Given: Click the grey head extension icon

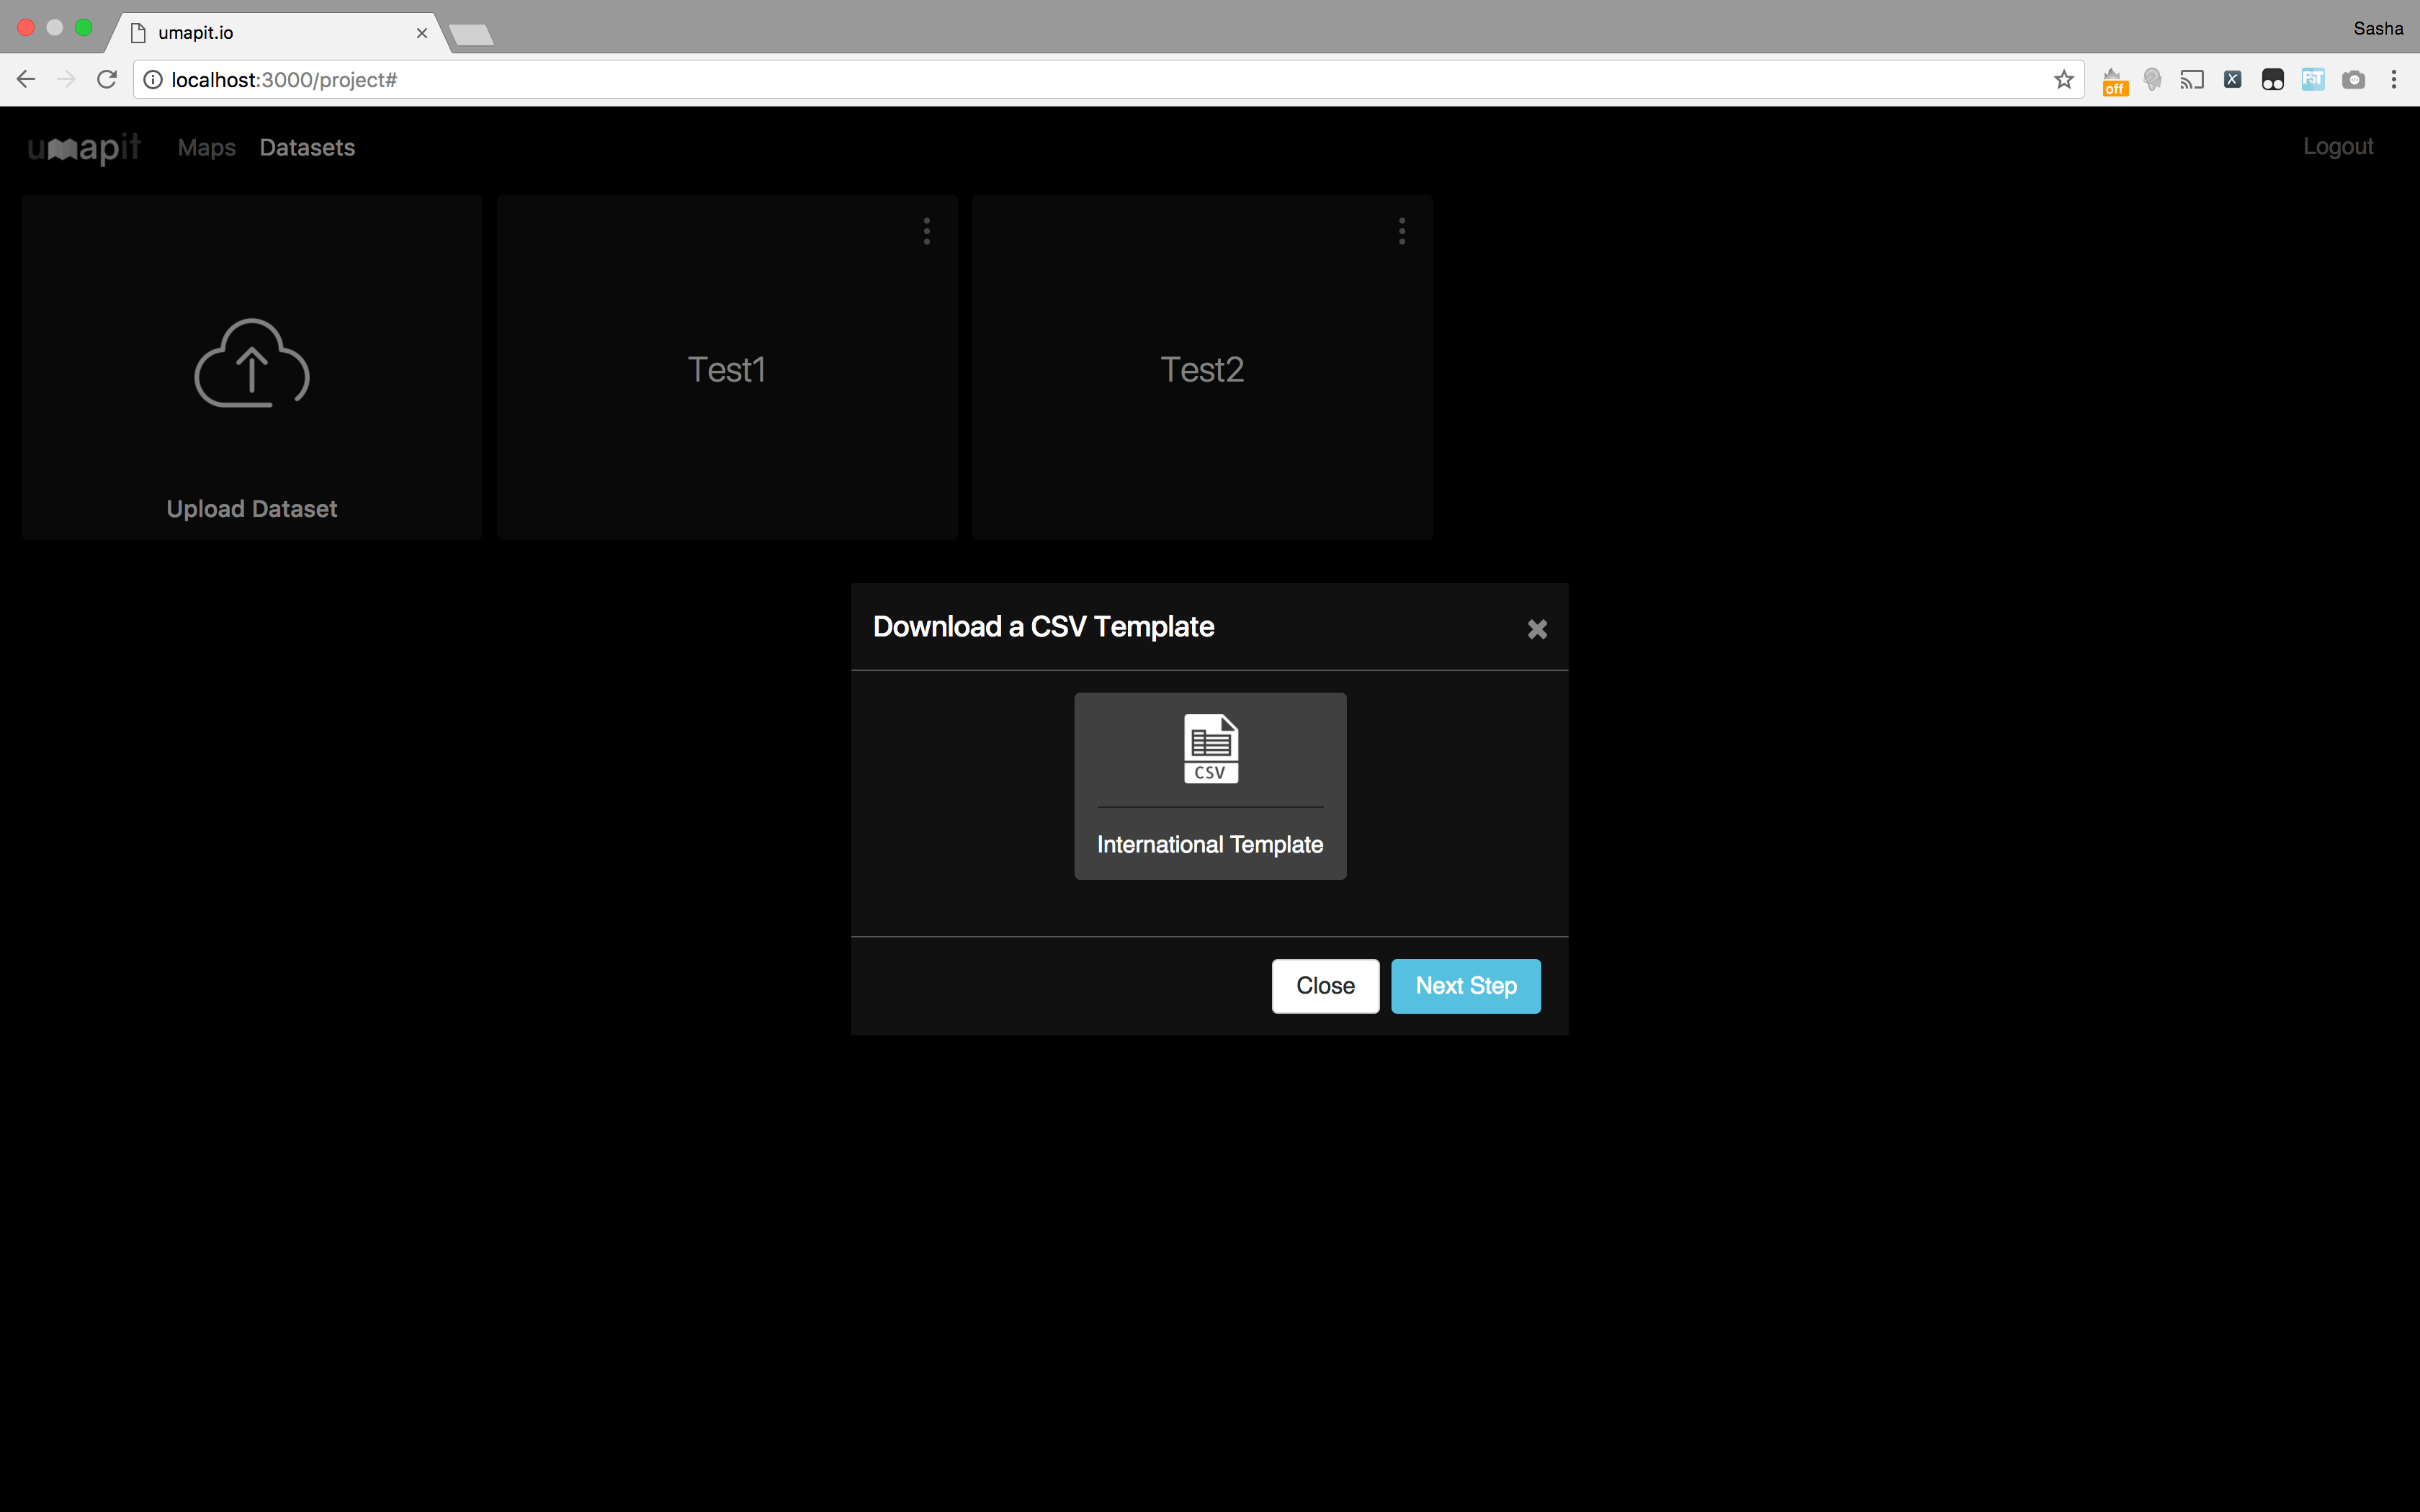Looking at the screenshot, I should (2153, 79).
